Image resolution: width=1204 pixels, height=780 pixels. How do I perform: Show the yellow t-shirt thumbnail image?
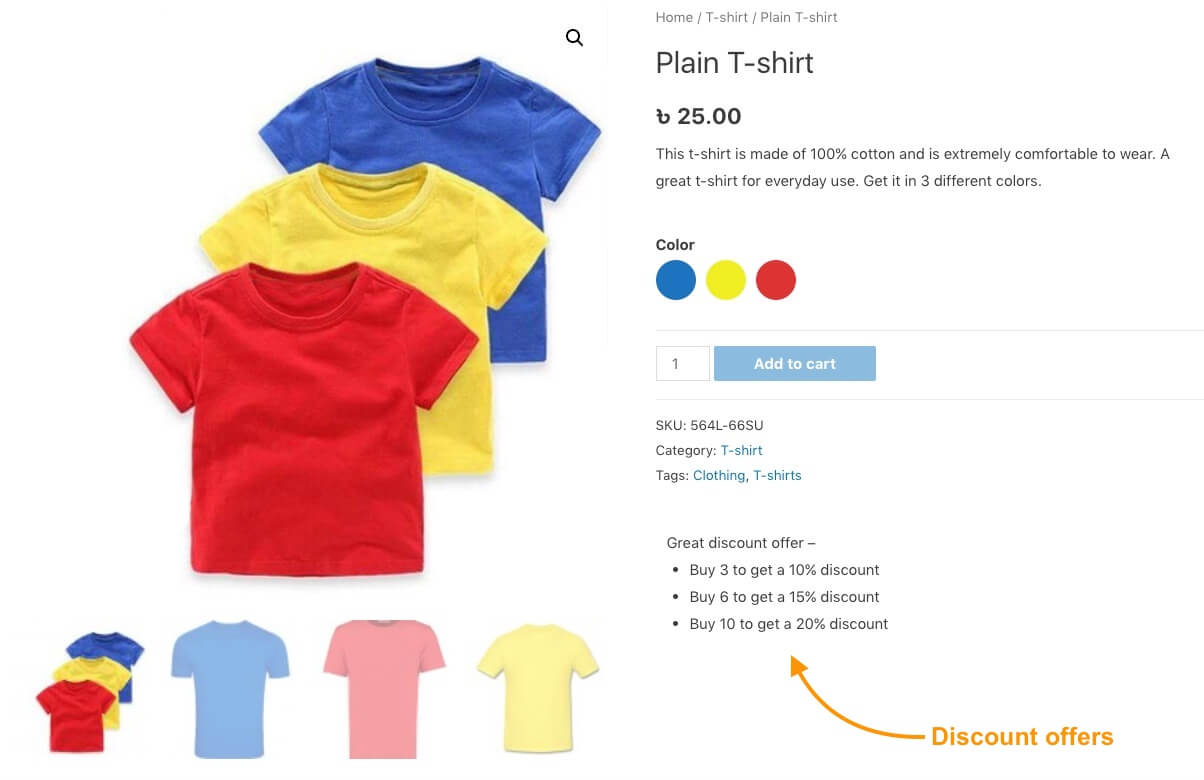(x=537, y=690)
